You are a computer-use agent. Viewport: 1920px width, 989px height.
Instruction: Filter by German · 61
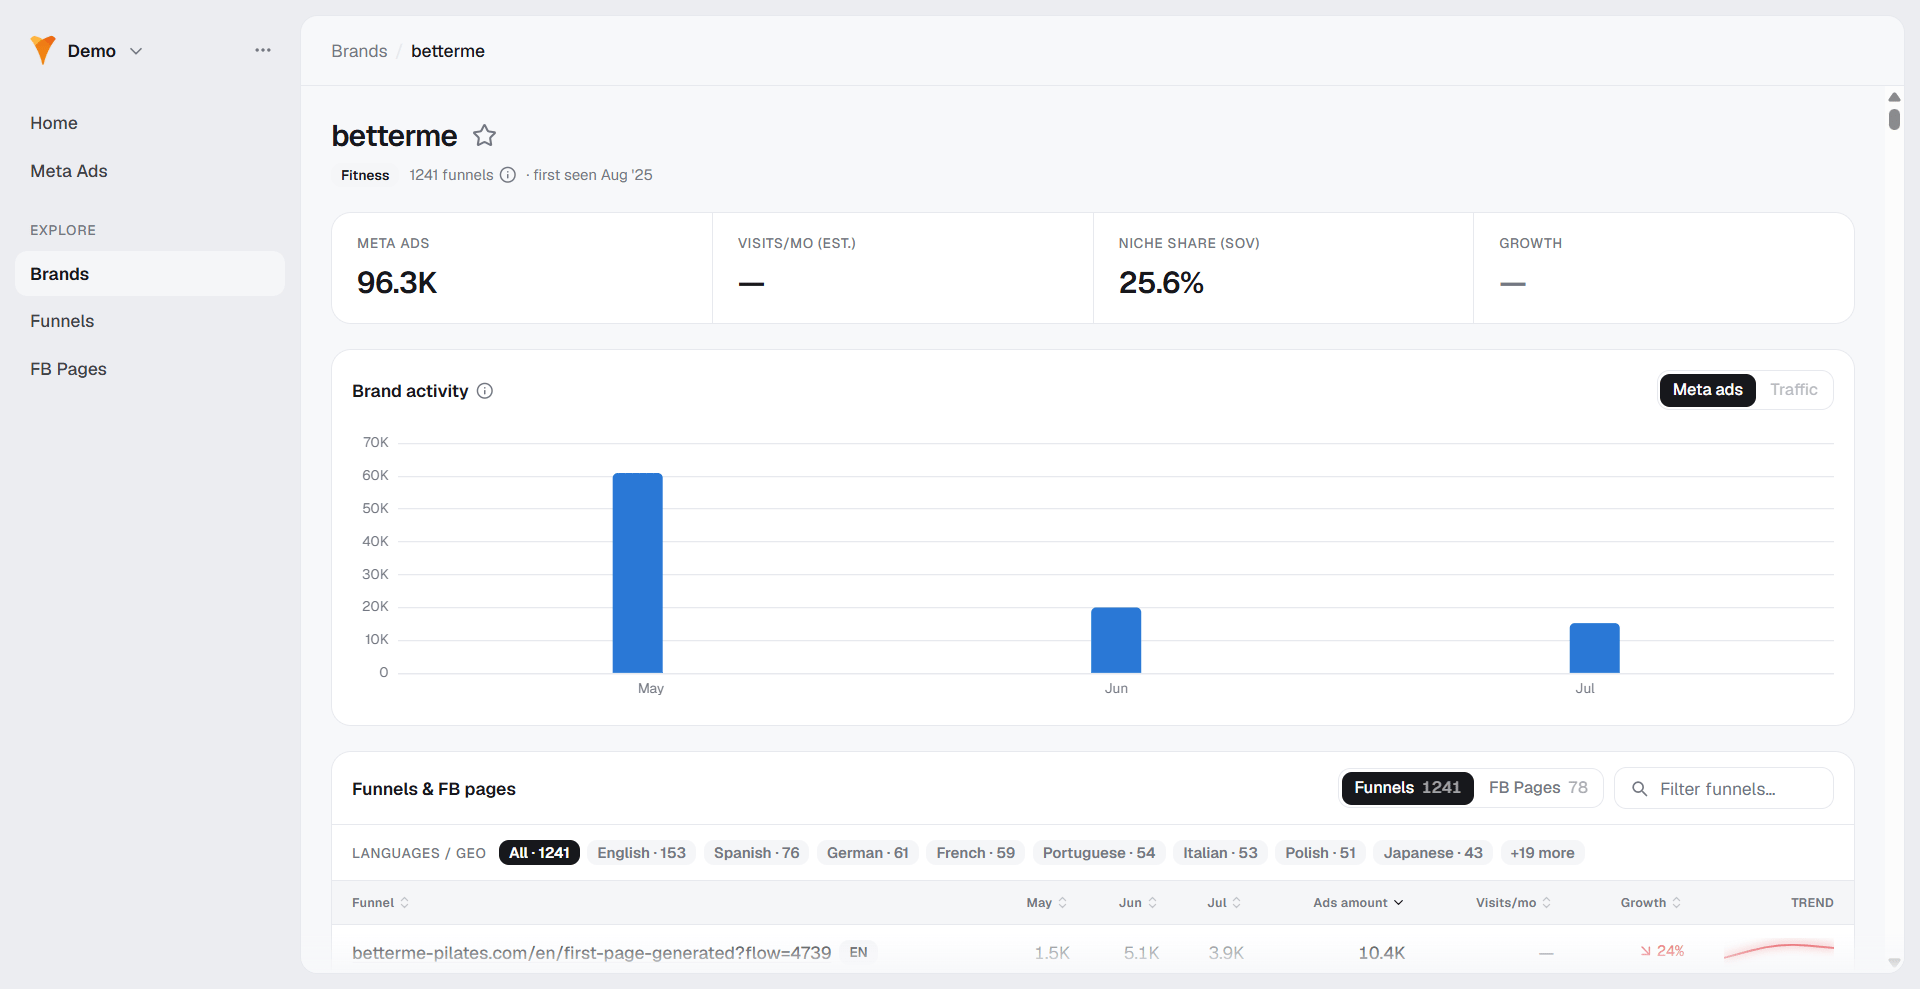(868, 853)
